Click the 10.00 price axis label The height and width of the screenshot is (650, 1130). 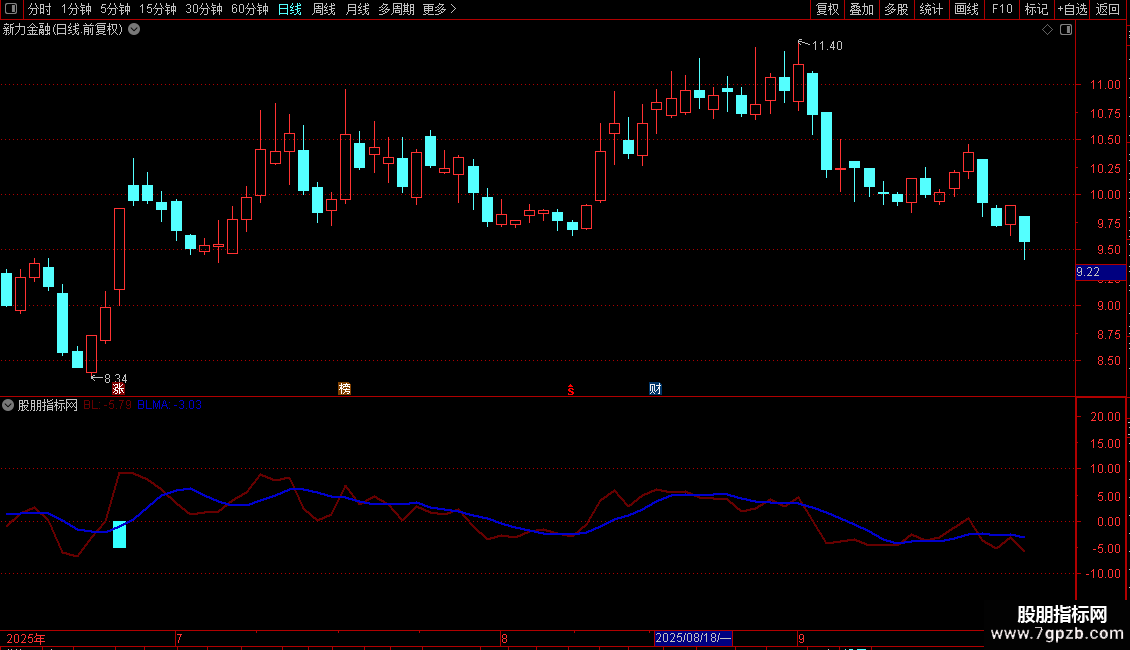pos(1105,195)
